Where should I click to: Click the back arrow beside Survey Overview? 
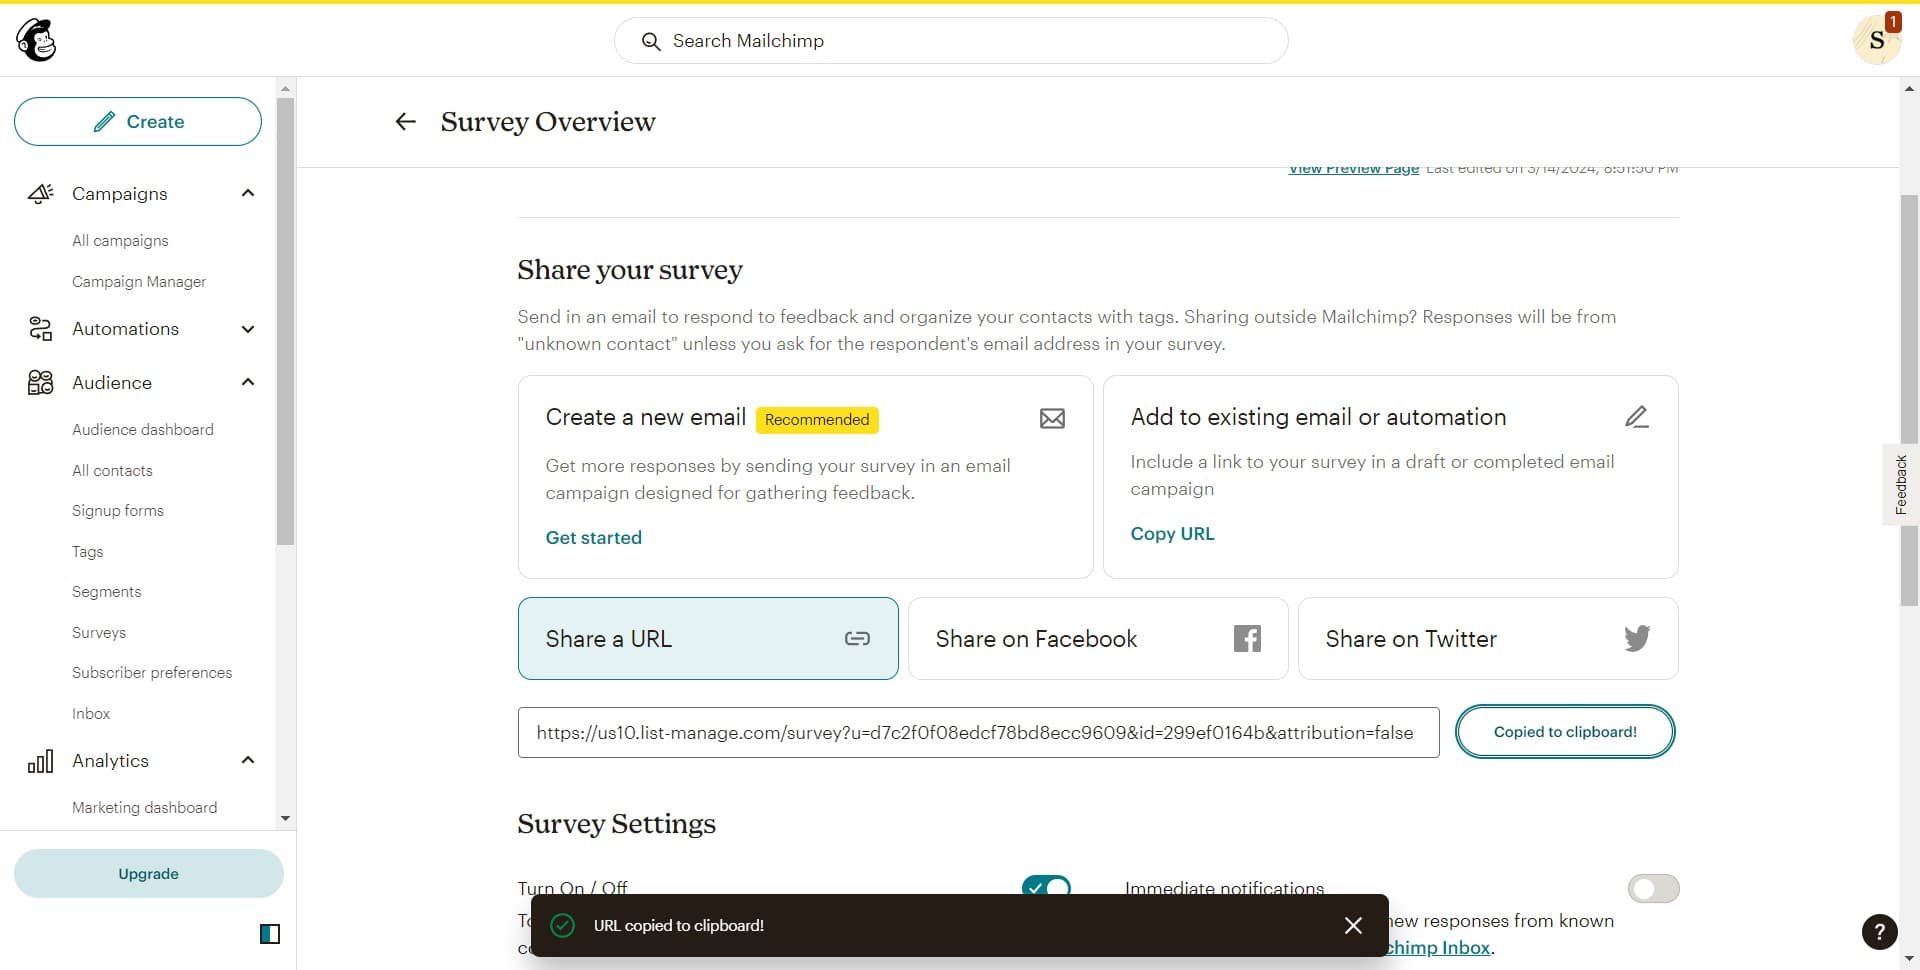point(405,121)
